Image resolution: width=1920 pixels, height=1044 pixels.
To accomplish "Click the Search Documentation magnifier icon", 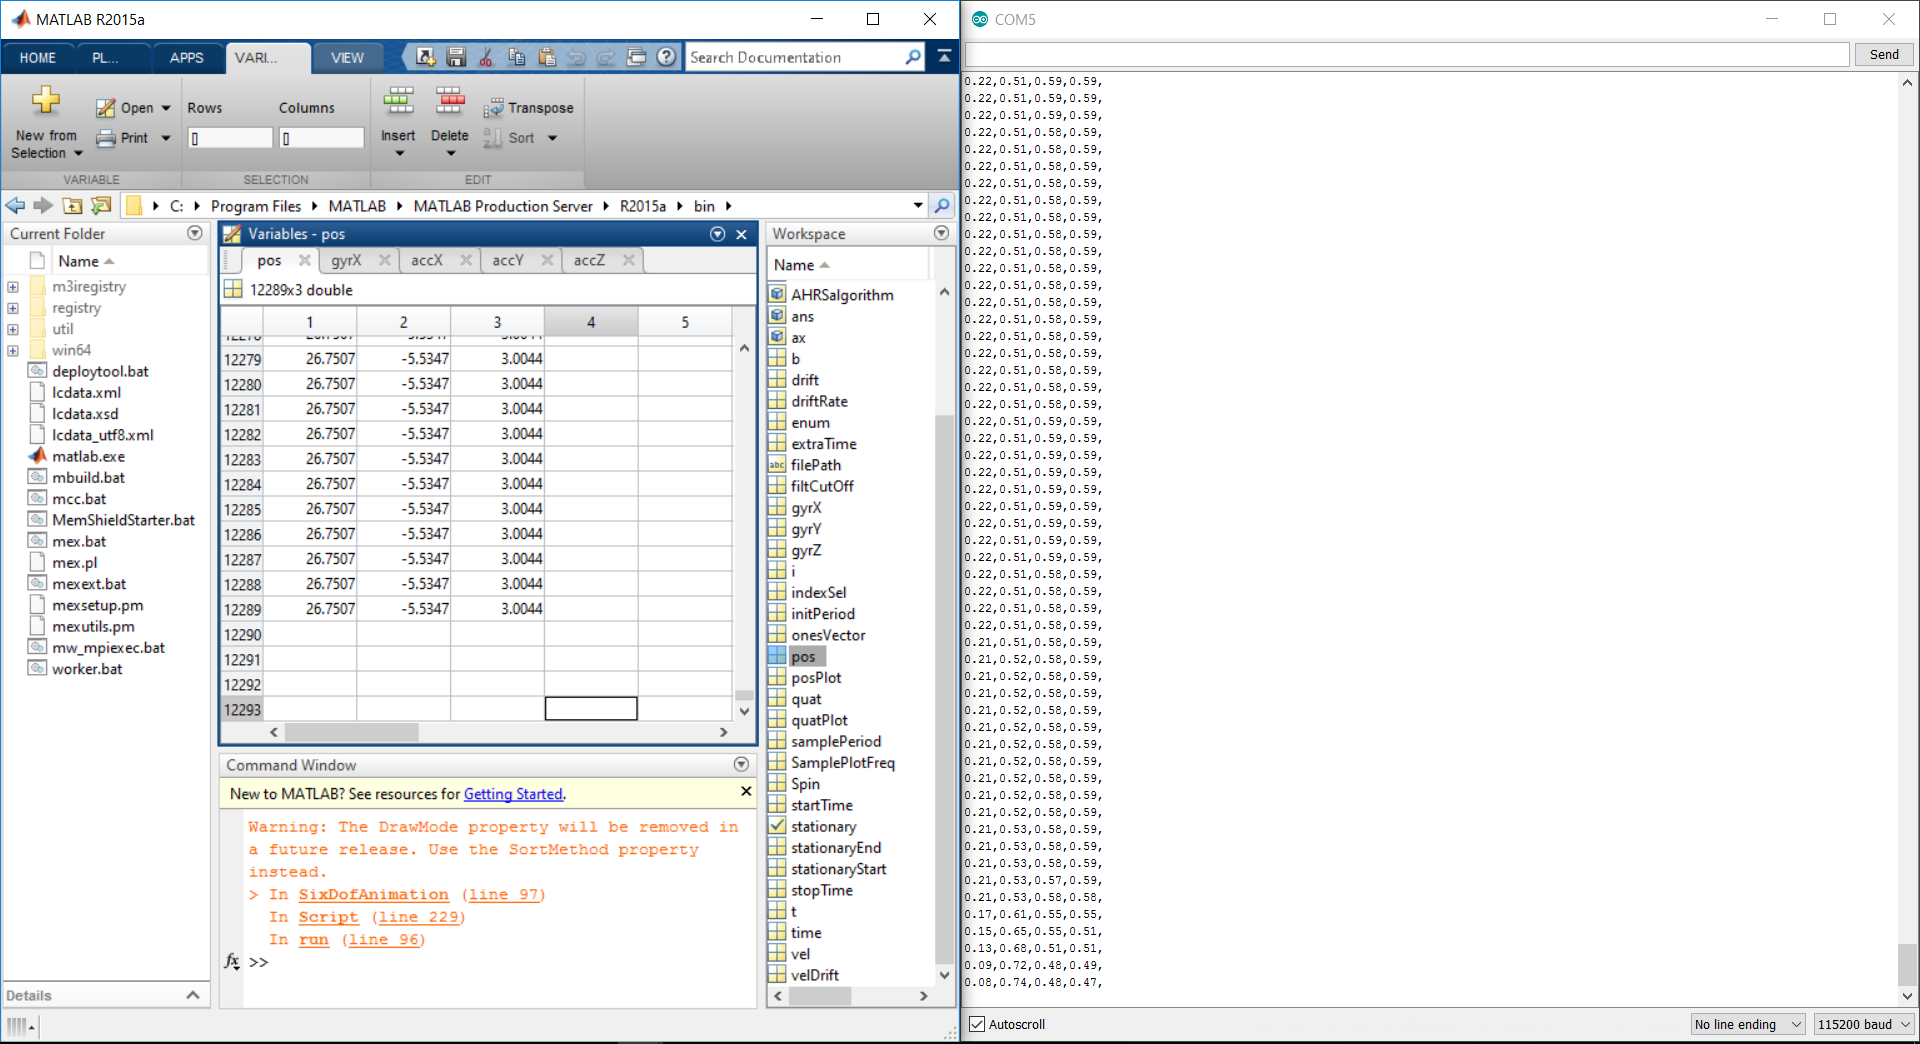I will 913,57.
